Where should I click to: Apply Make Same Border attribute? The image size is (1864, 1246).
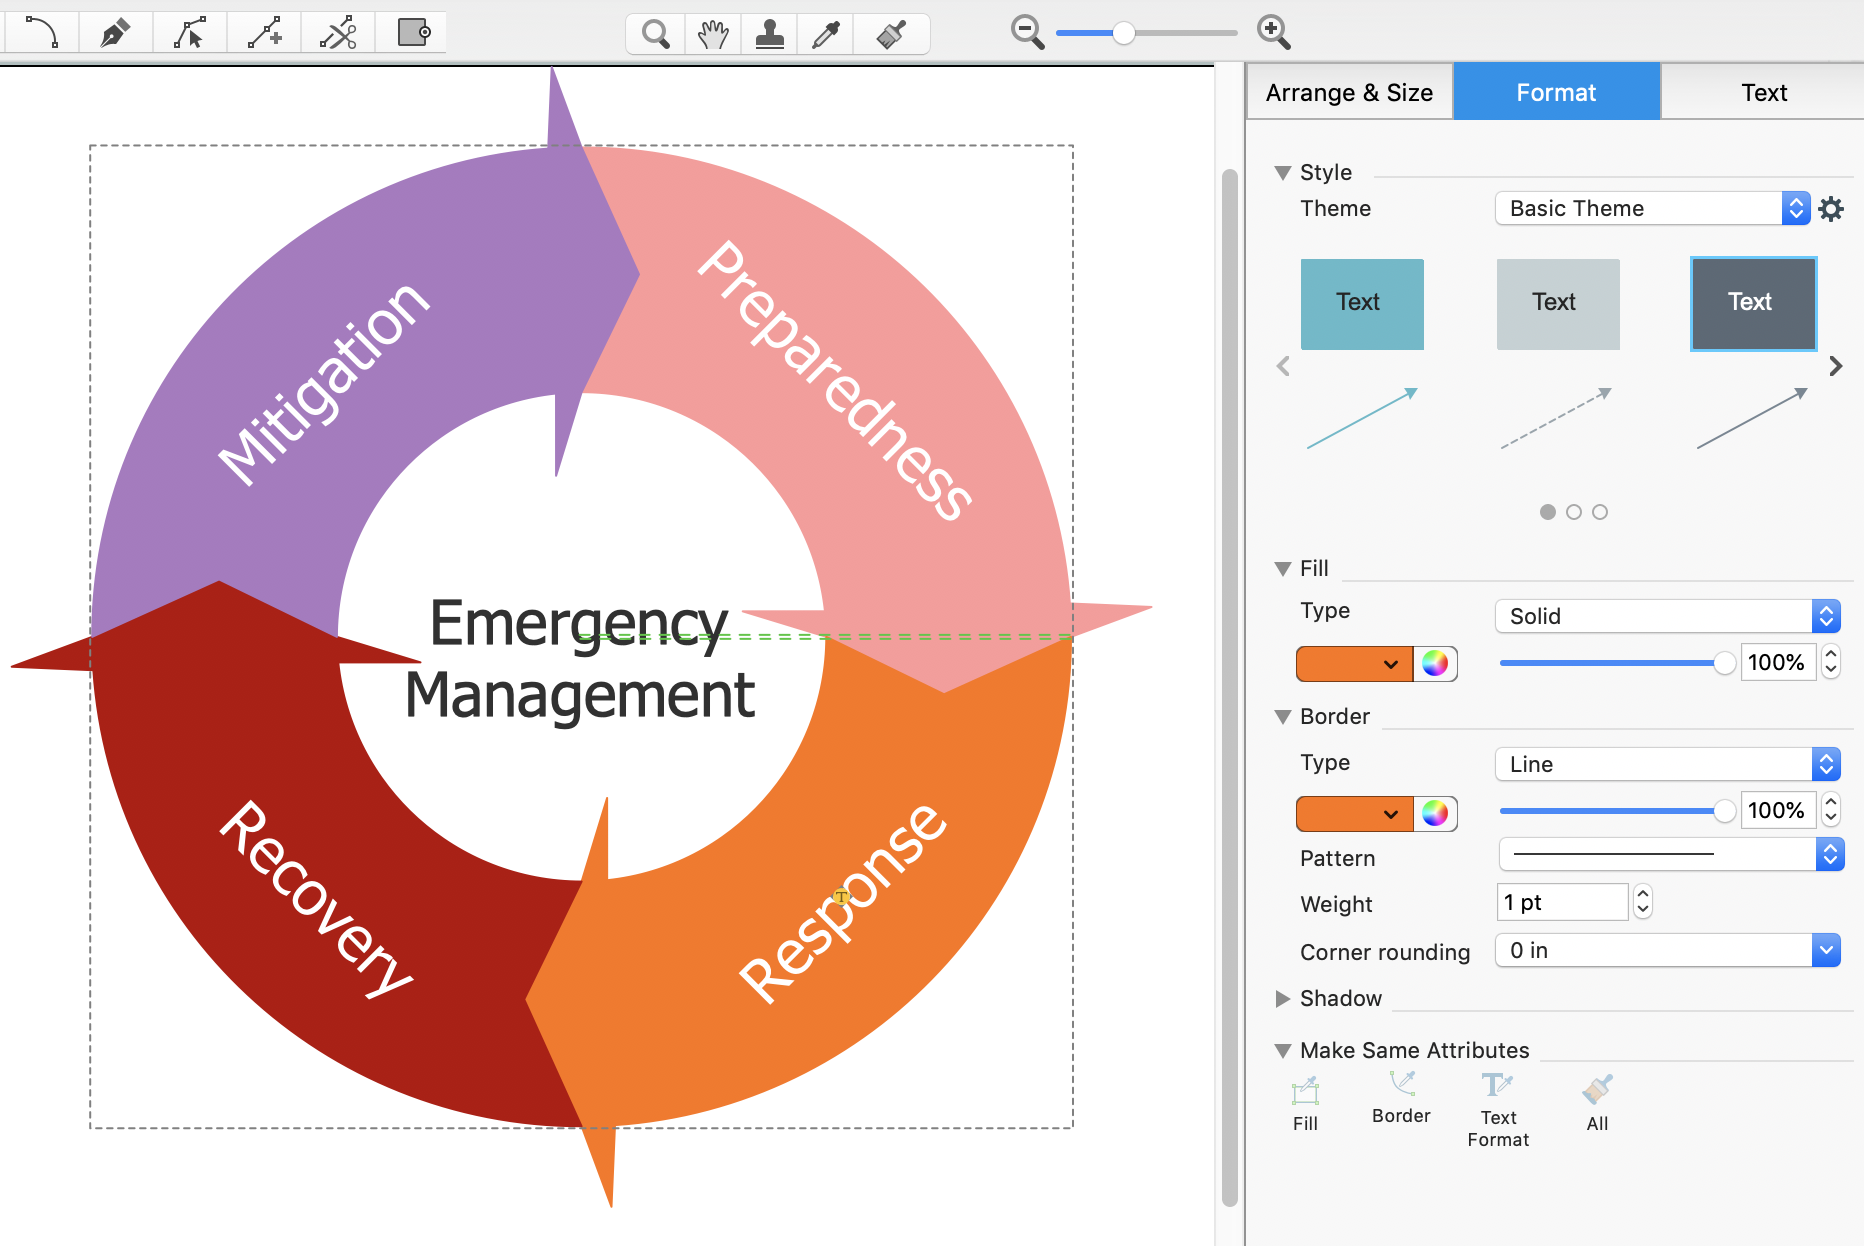(1401, 1098)
